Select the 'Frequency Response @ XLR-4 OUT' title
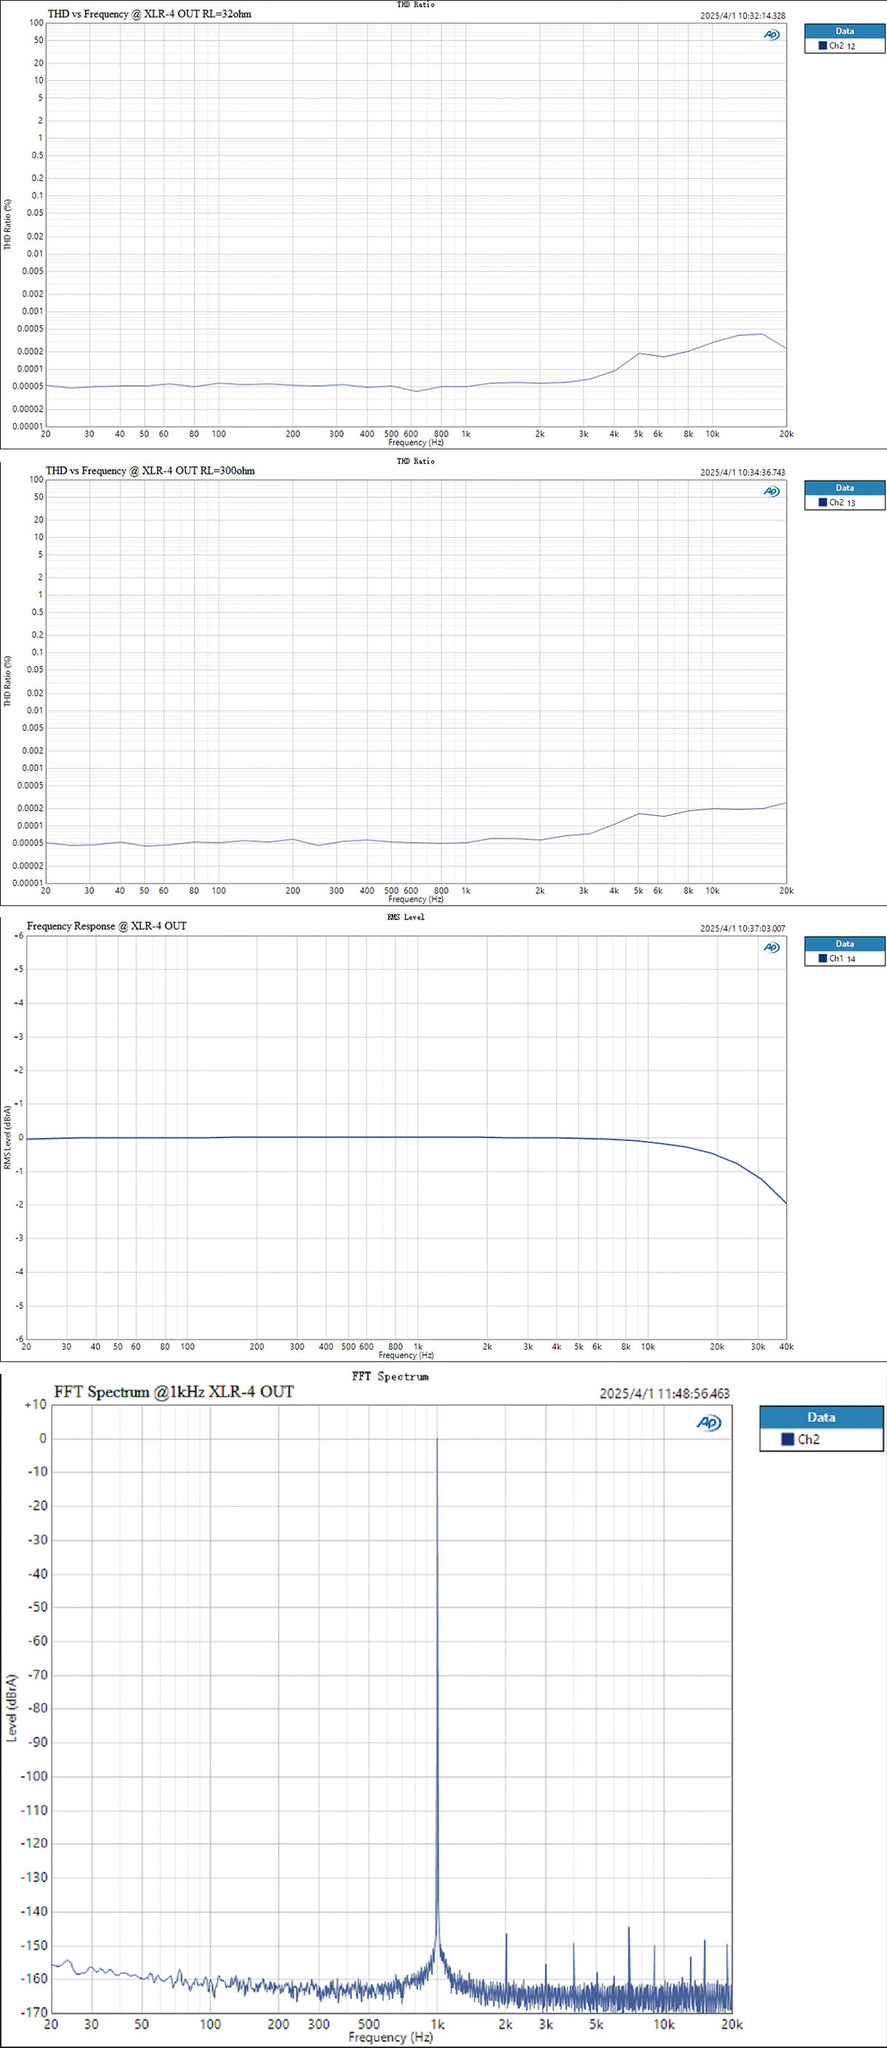The width and height of the screenshot is (887, 2048). tap(107, 926)
